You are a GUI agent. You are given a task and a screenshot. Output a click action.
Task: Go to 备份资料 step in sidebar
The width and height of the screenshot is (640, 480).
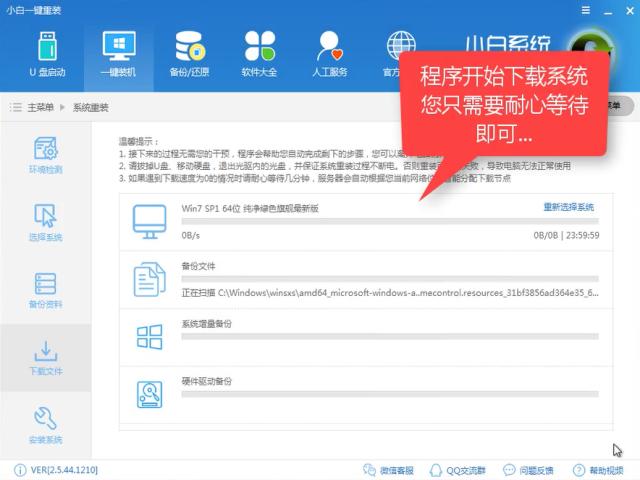[x=45, y=290]
